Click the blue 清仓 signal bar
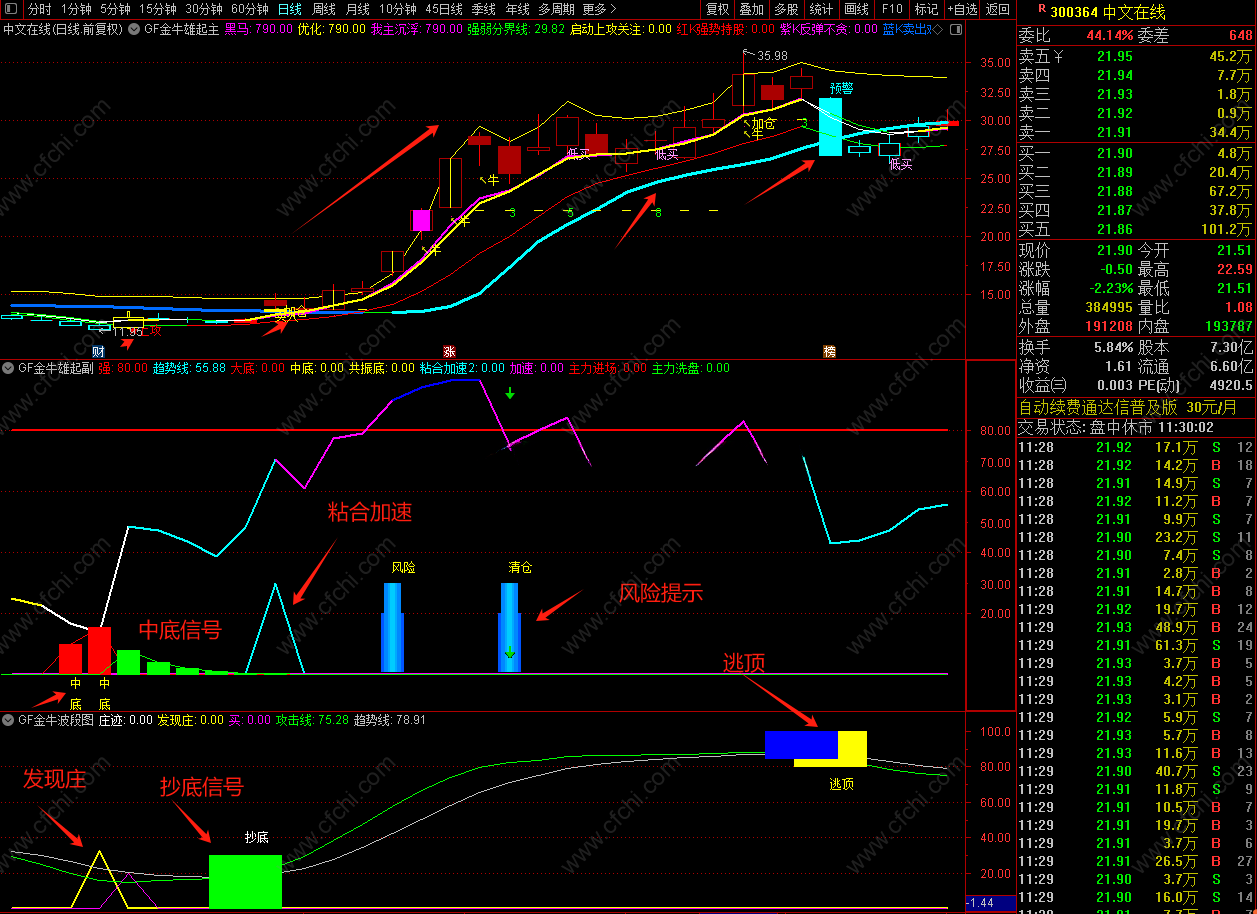Image resolution: width=1257 pixels, height=914 pixels. pyautogui.click(x=509, y=627)
